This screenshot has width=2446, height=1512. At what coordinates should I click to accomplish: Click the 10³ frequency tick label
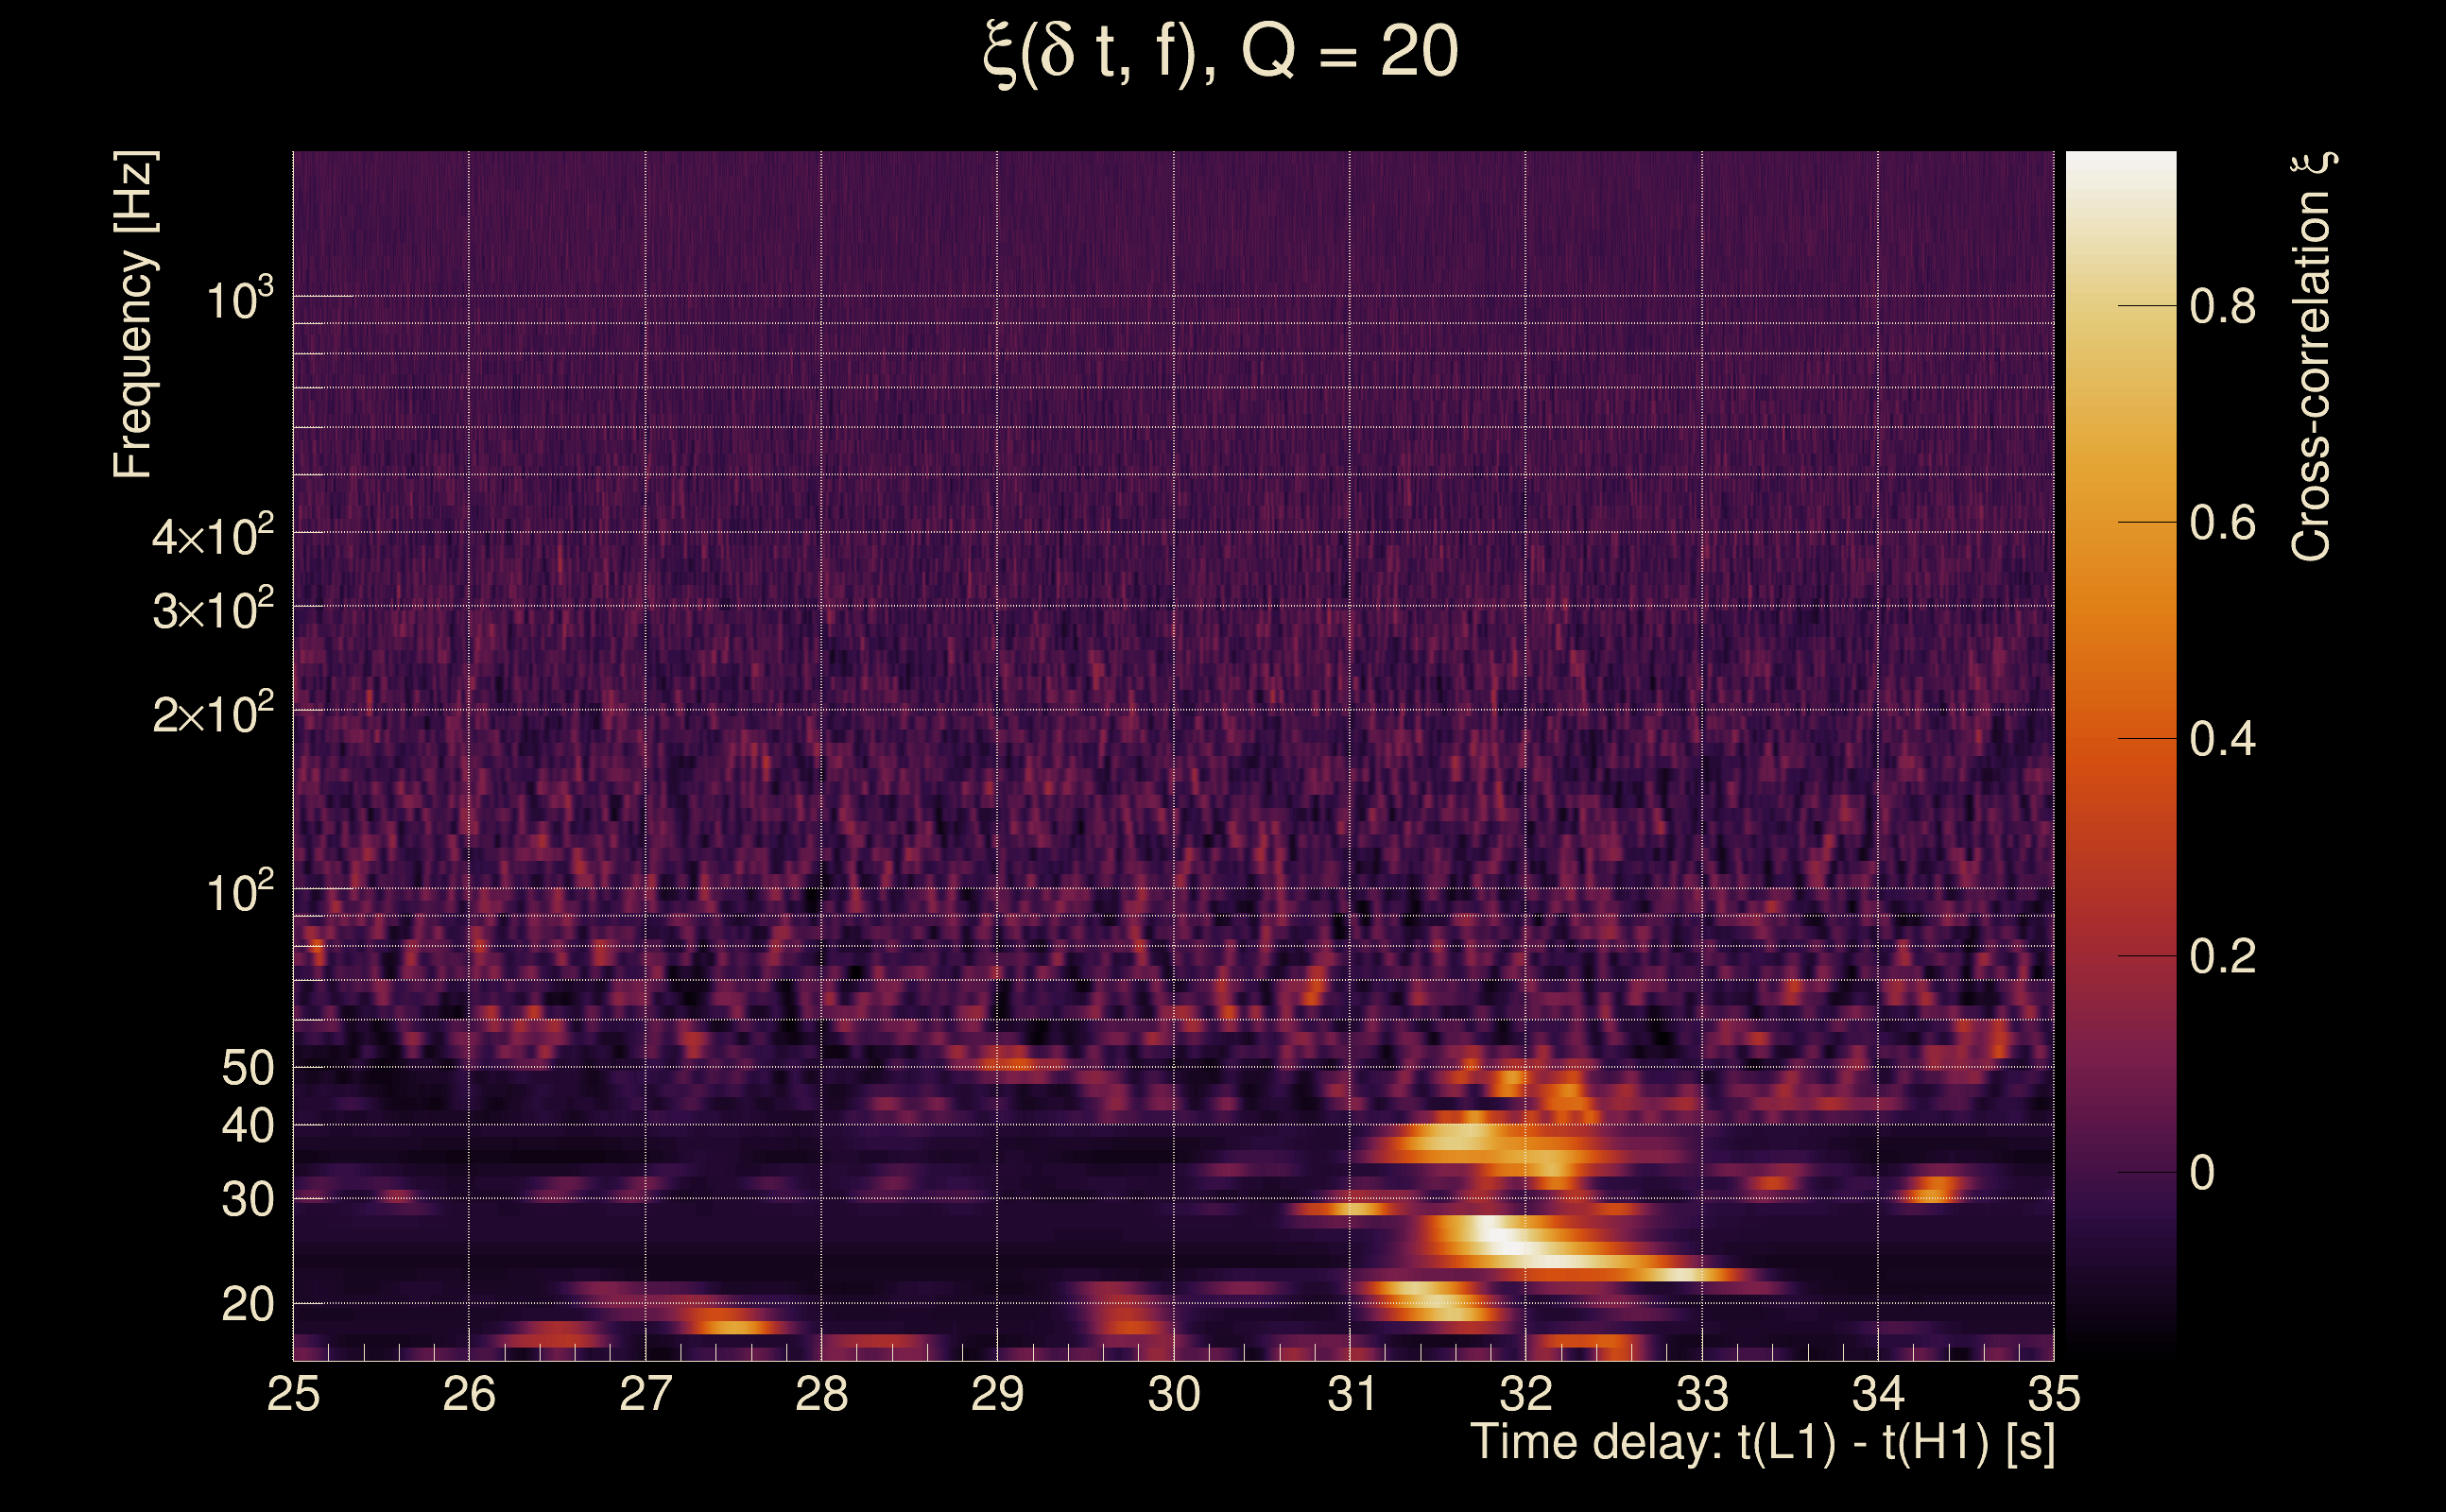239,300
